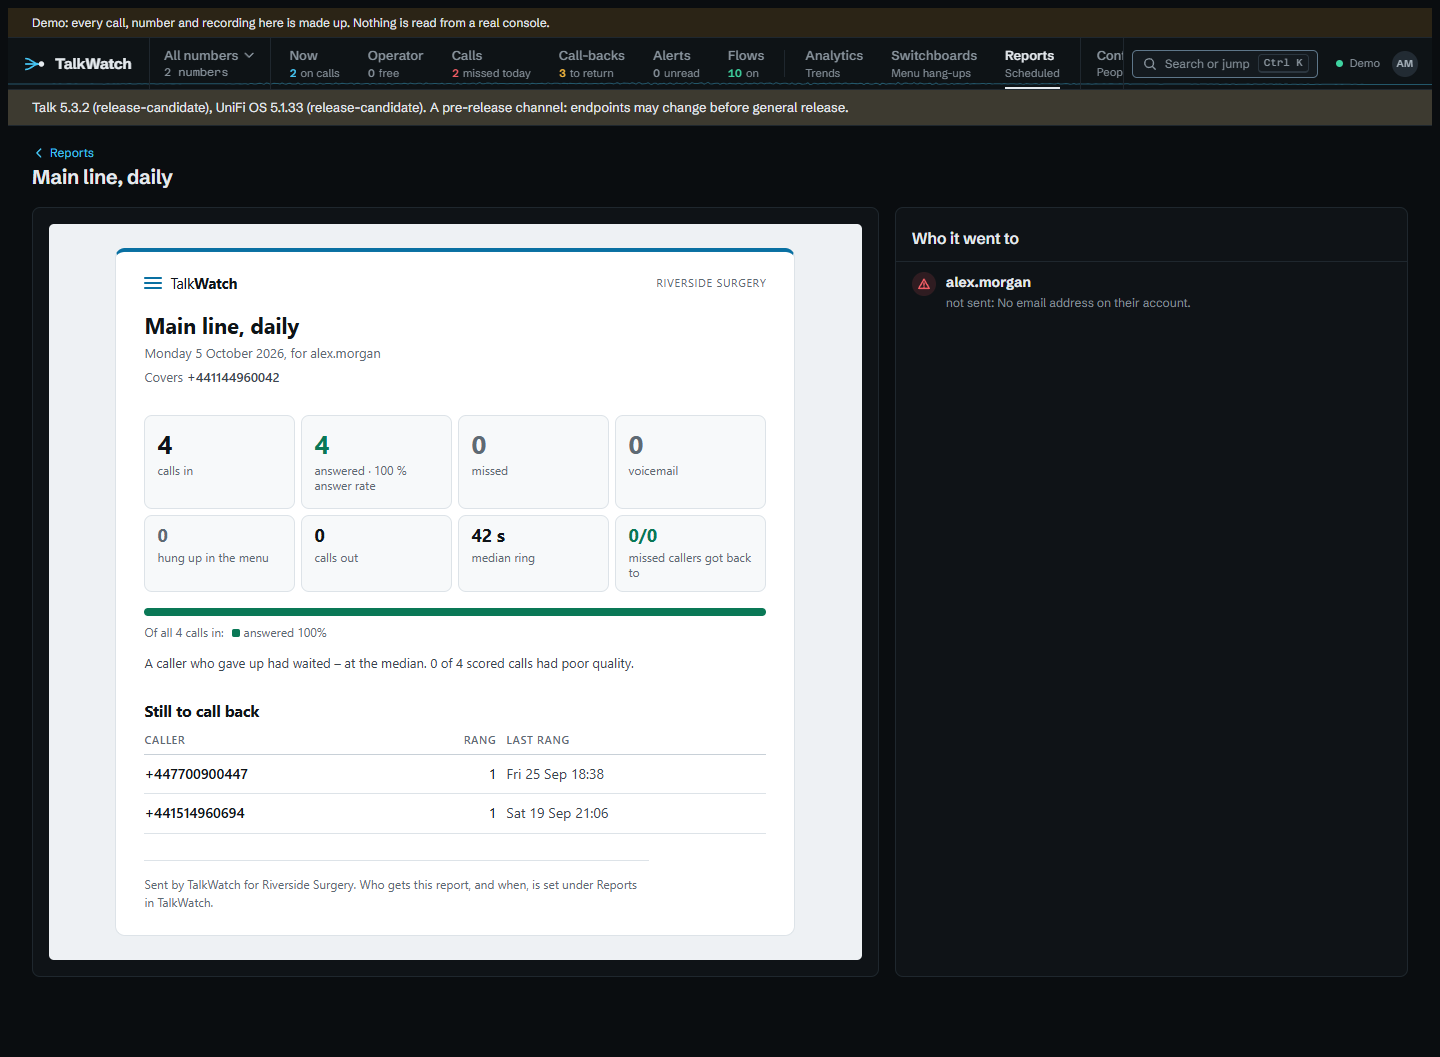Screen dimensions: 1440x1057
Task: Click the hamburger icon in report header
Action: click(x=153, y=283)
